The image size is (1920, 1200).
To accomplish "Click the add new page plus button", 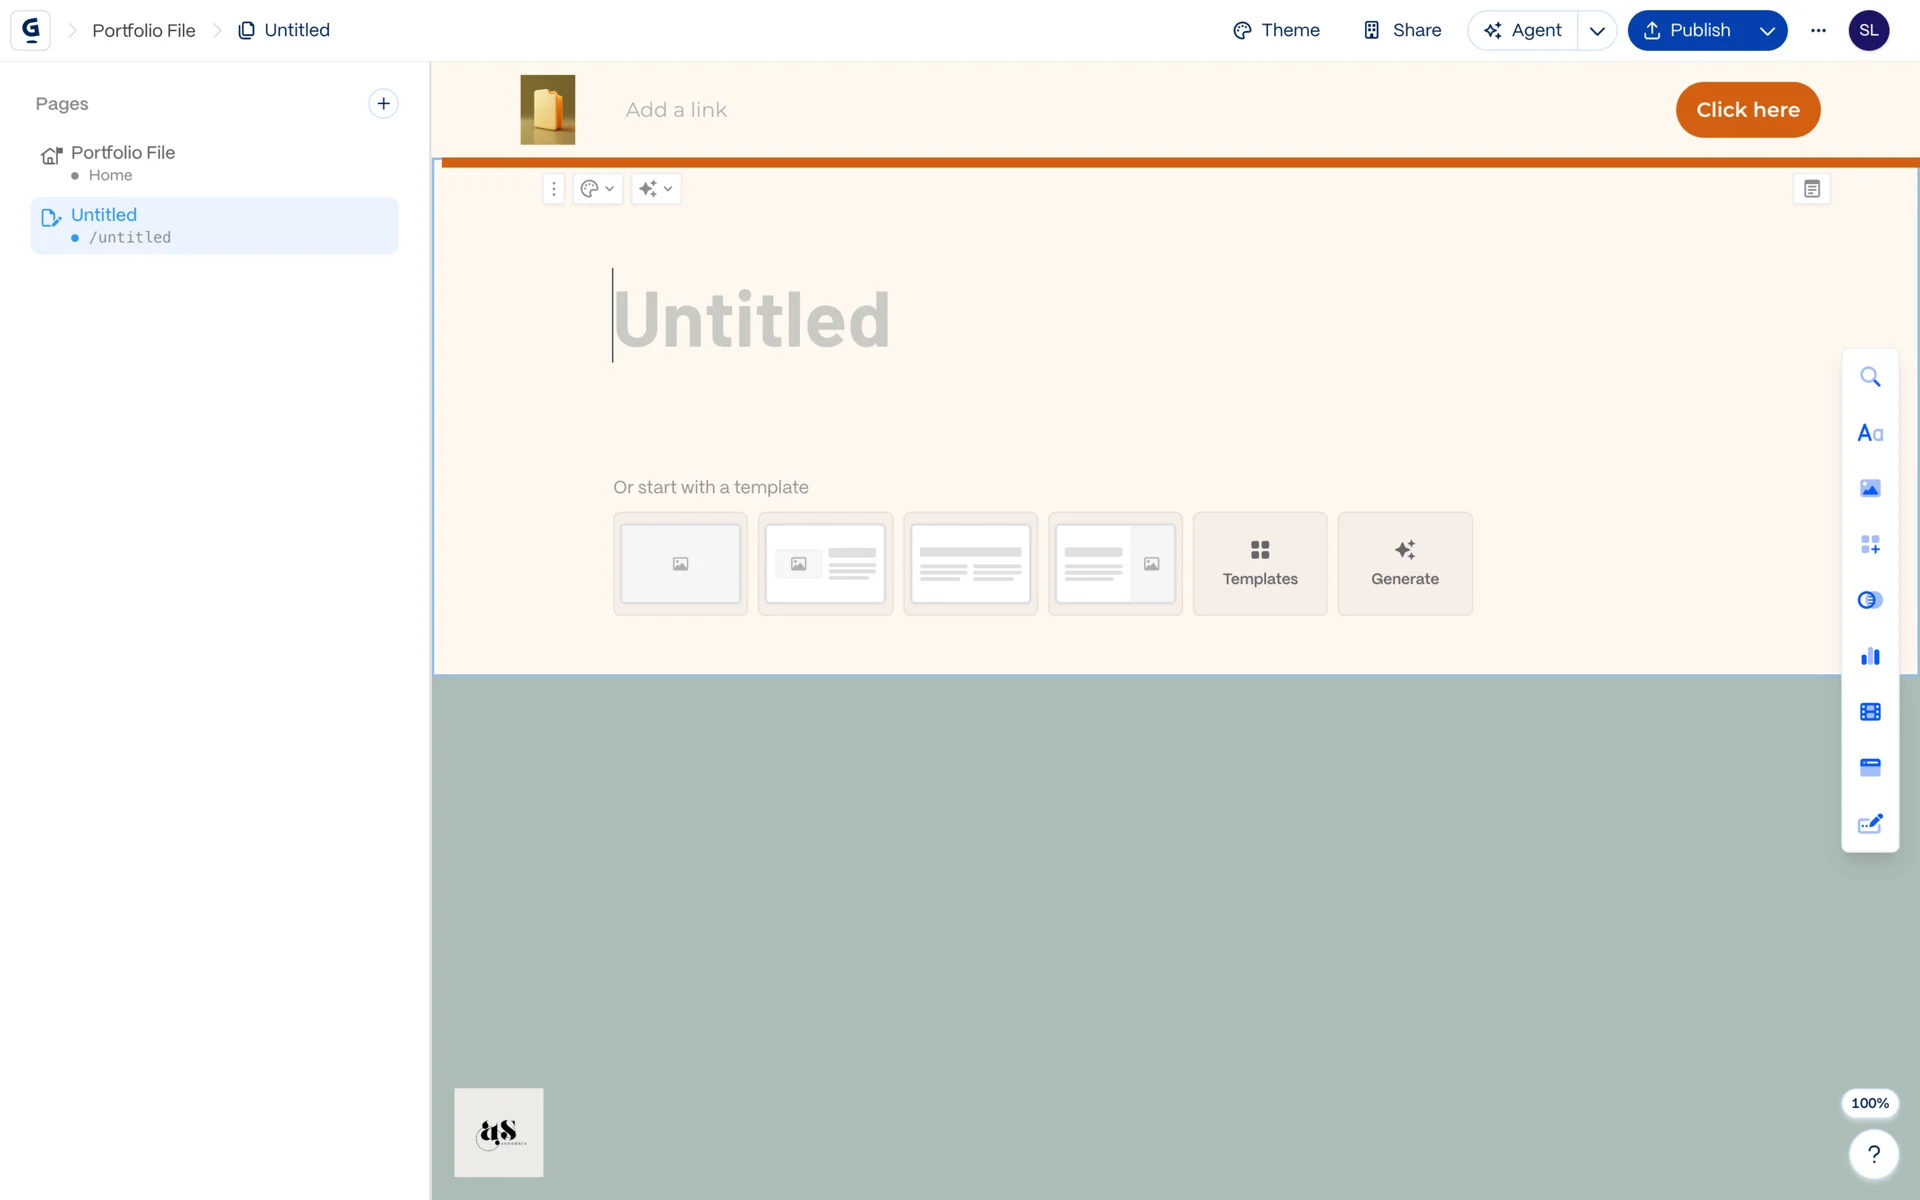I will (383, 104).
